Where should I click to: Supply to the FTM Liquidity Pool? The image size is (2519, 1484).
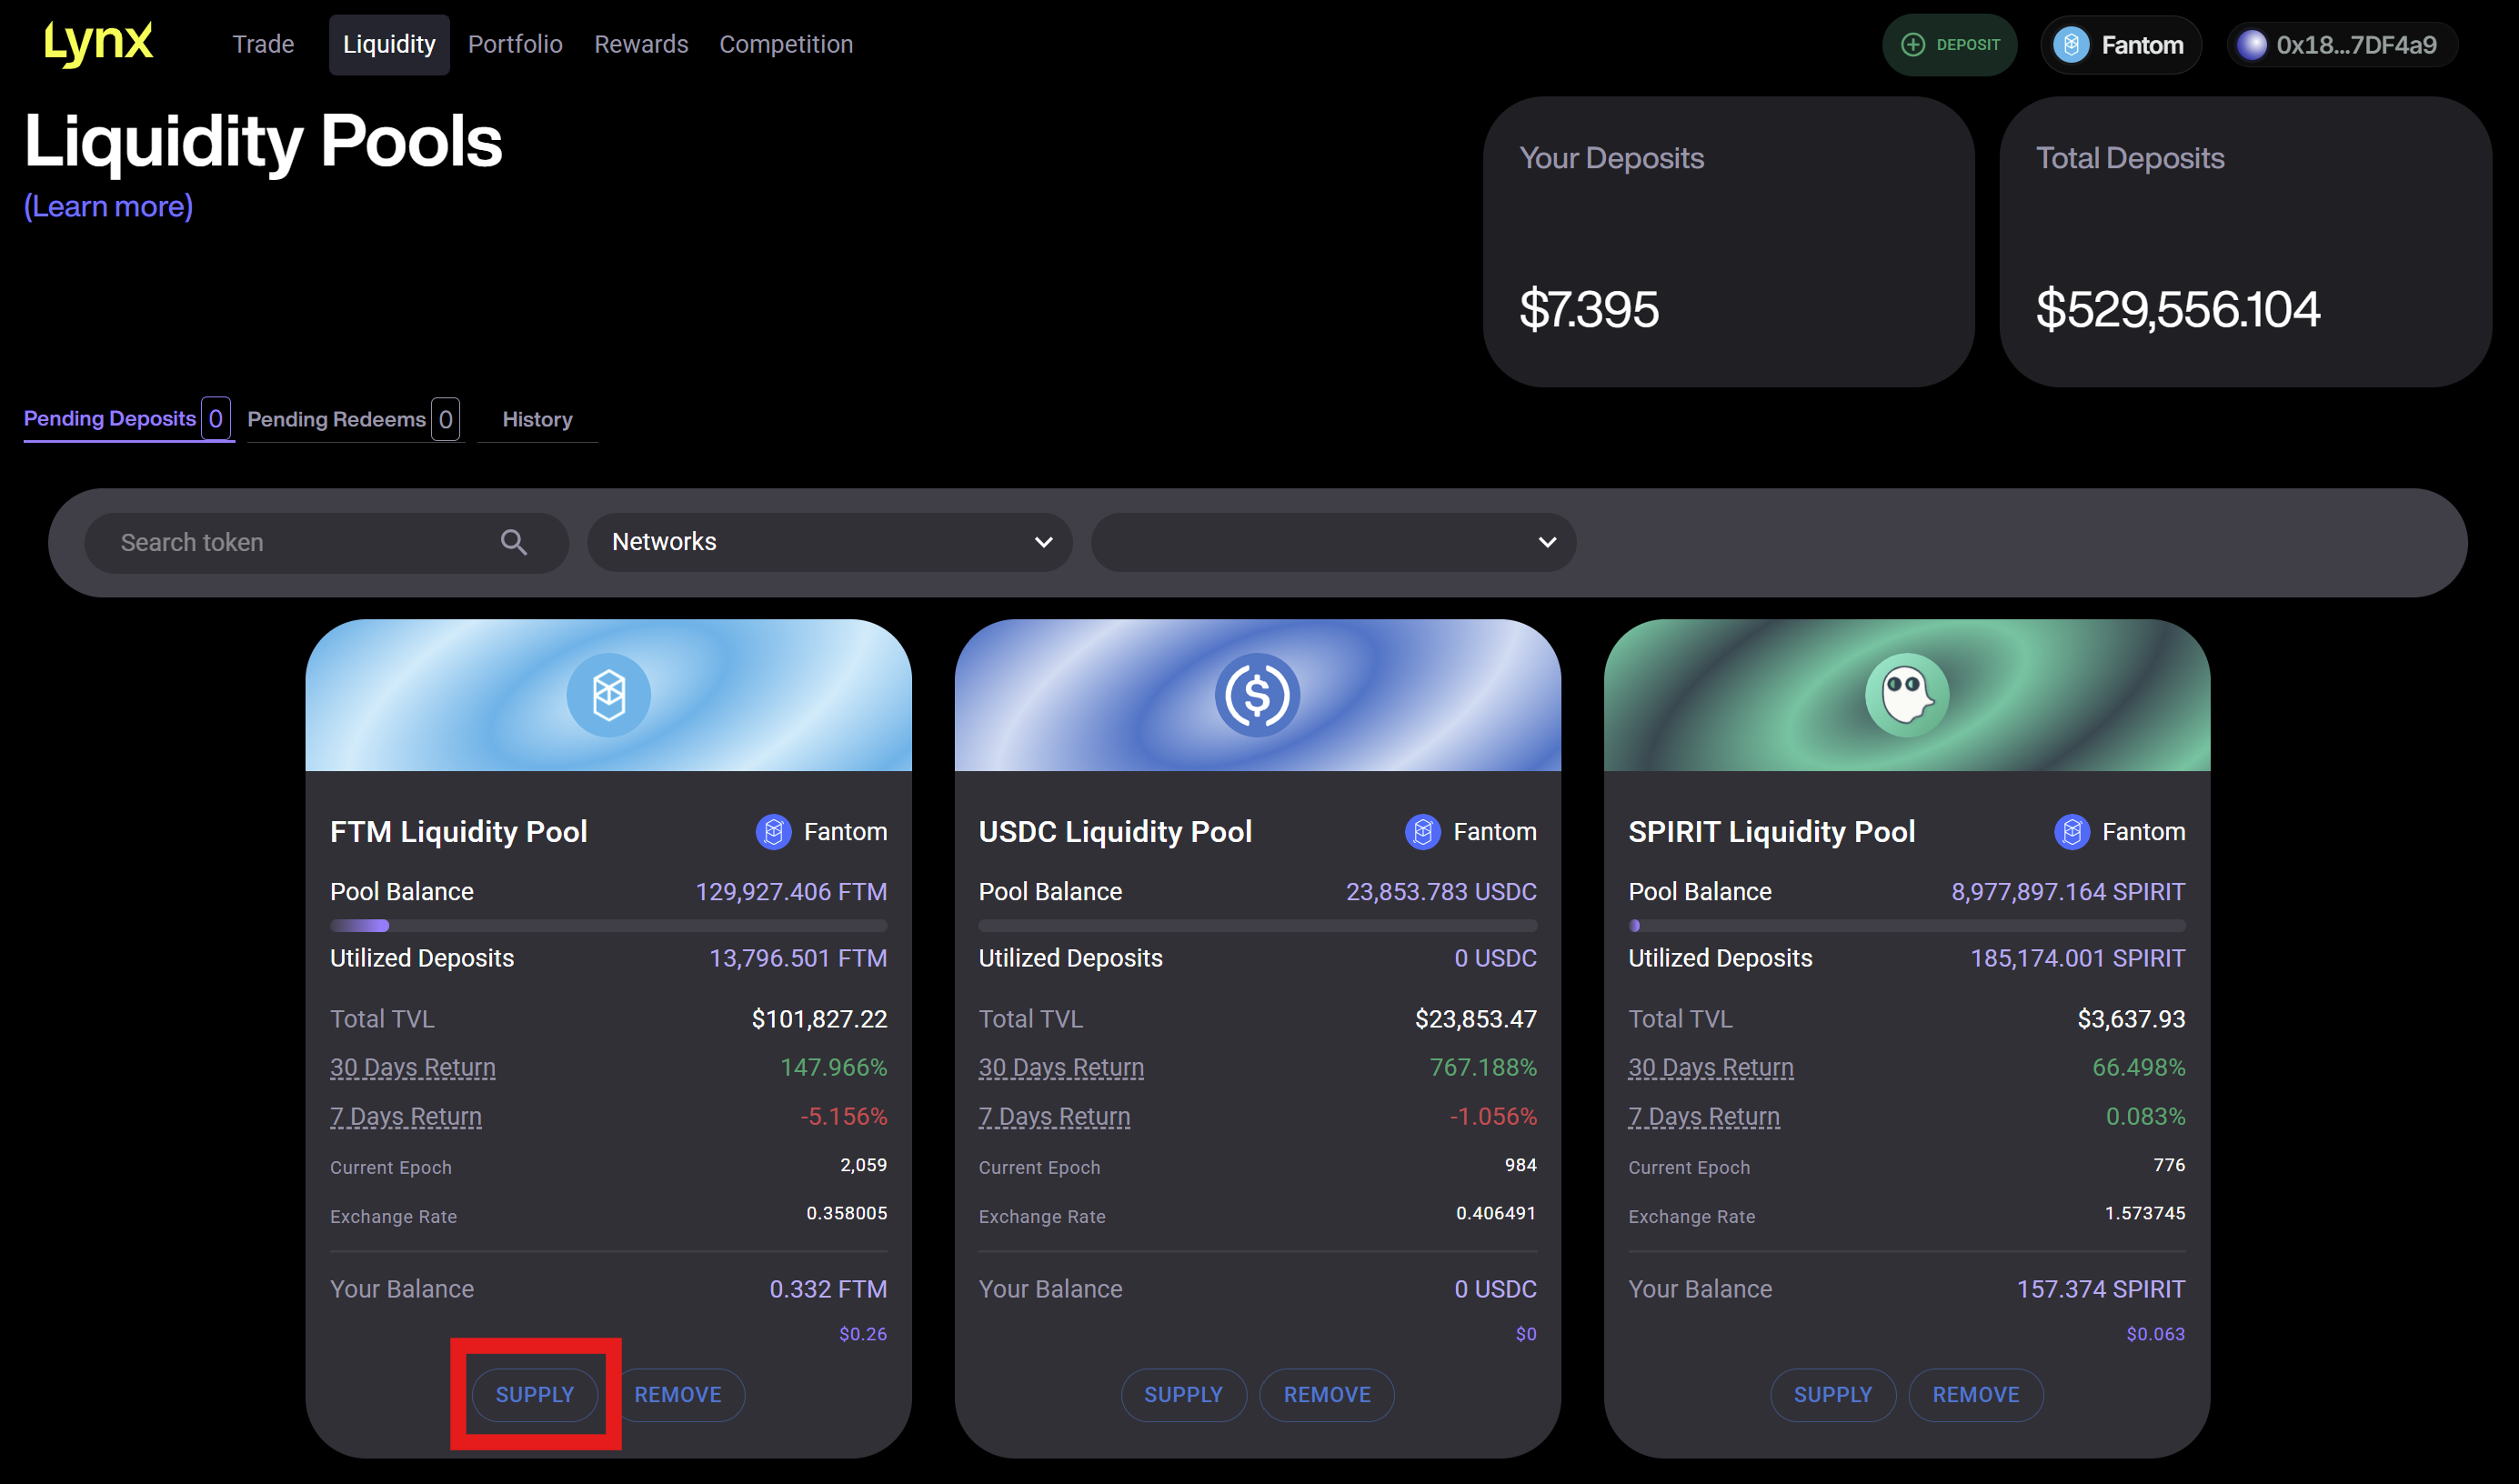pyautogui.click(x=534, y=1394)
